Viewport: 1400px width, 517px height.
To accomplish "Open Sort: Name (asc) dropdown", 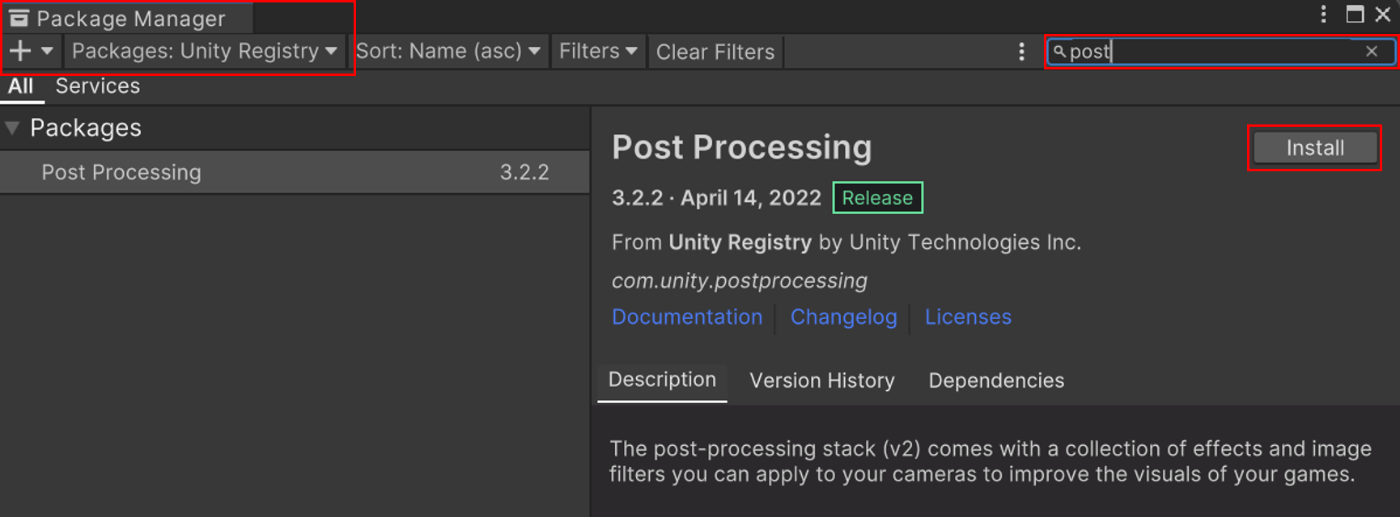I will 448,51.
